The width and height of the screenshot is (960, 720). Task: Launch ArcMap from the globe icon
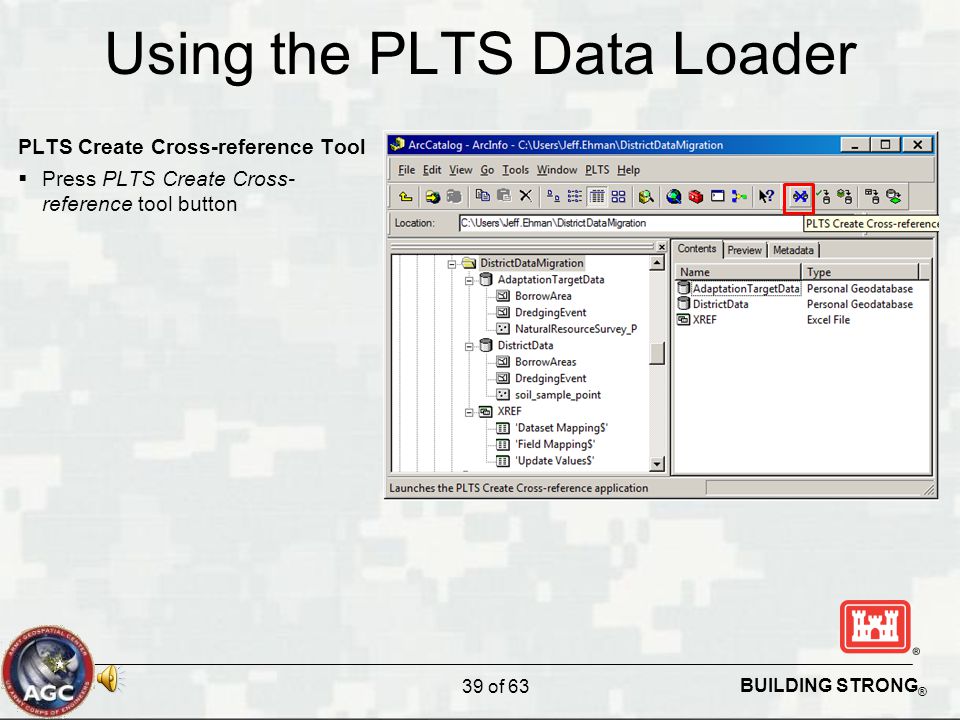pyautogui.click(x=674, y=197)
